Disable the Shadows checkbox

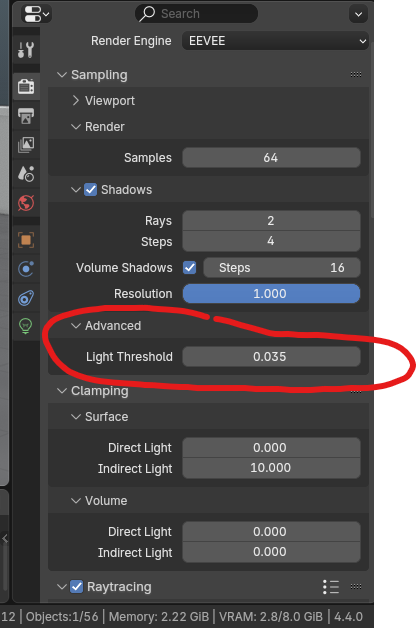point(91,189)
